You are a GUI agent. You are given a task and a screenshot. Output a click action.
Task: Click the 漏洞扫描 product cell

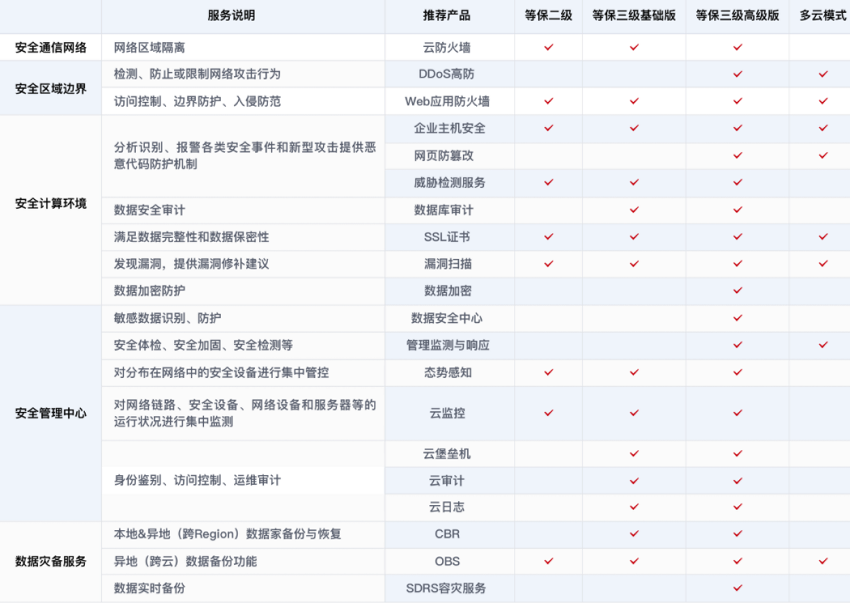click(x=448, y=264)
